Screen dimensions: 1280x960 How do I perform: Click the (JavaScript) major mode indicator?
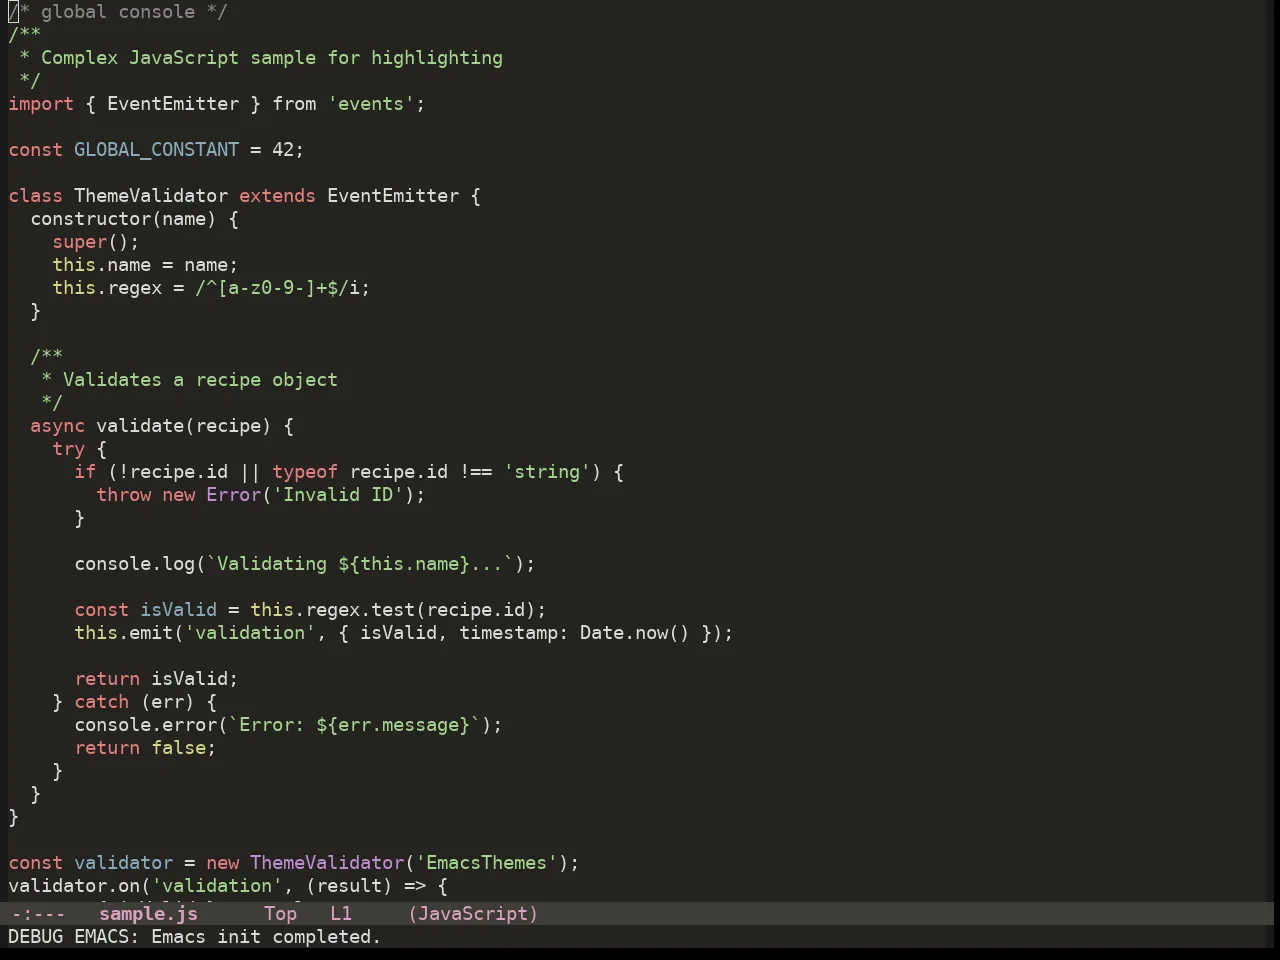(473, 914)
